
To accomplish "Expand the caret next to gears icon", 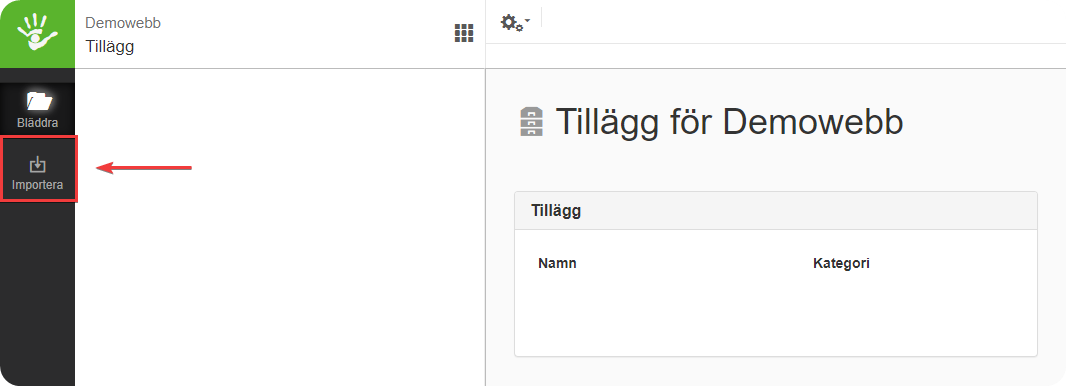I will click(x=528, y=22).
